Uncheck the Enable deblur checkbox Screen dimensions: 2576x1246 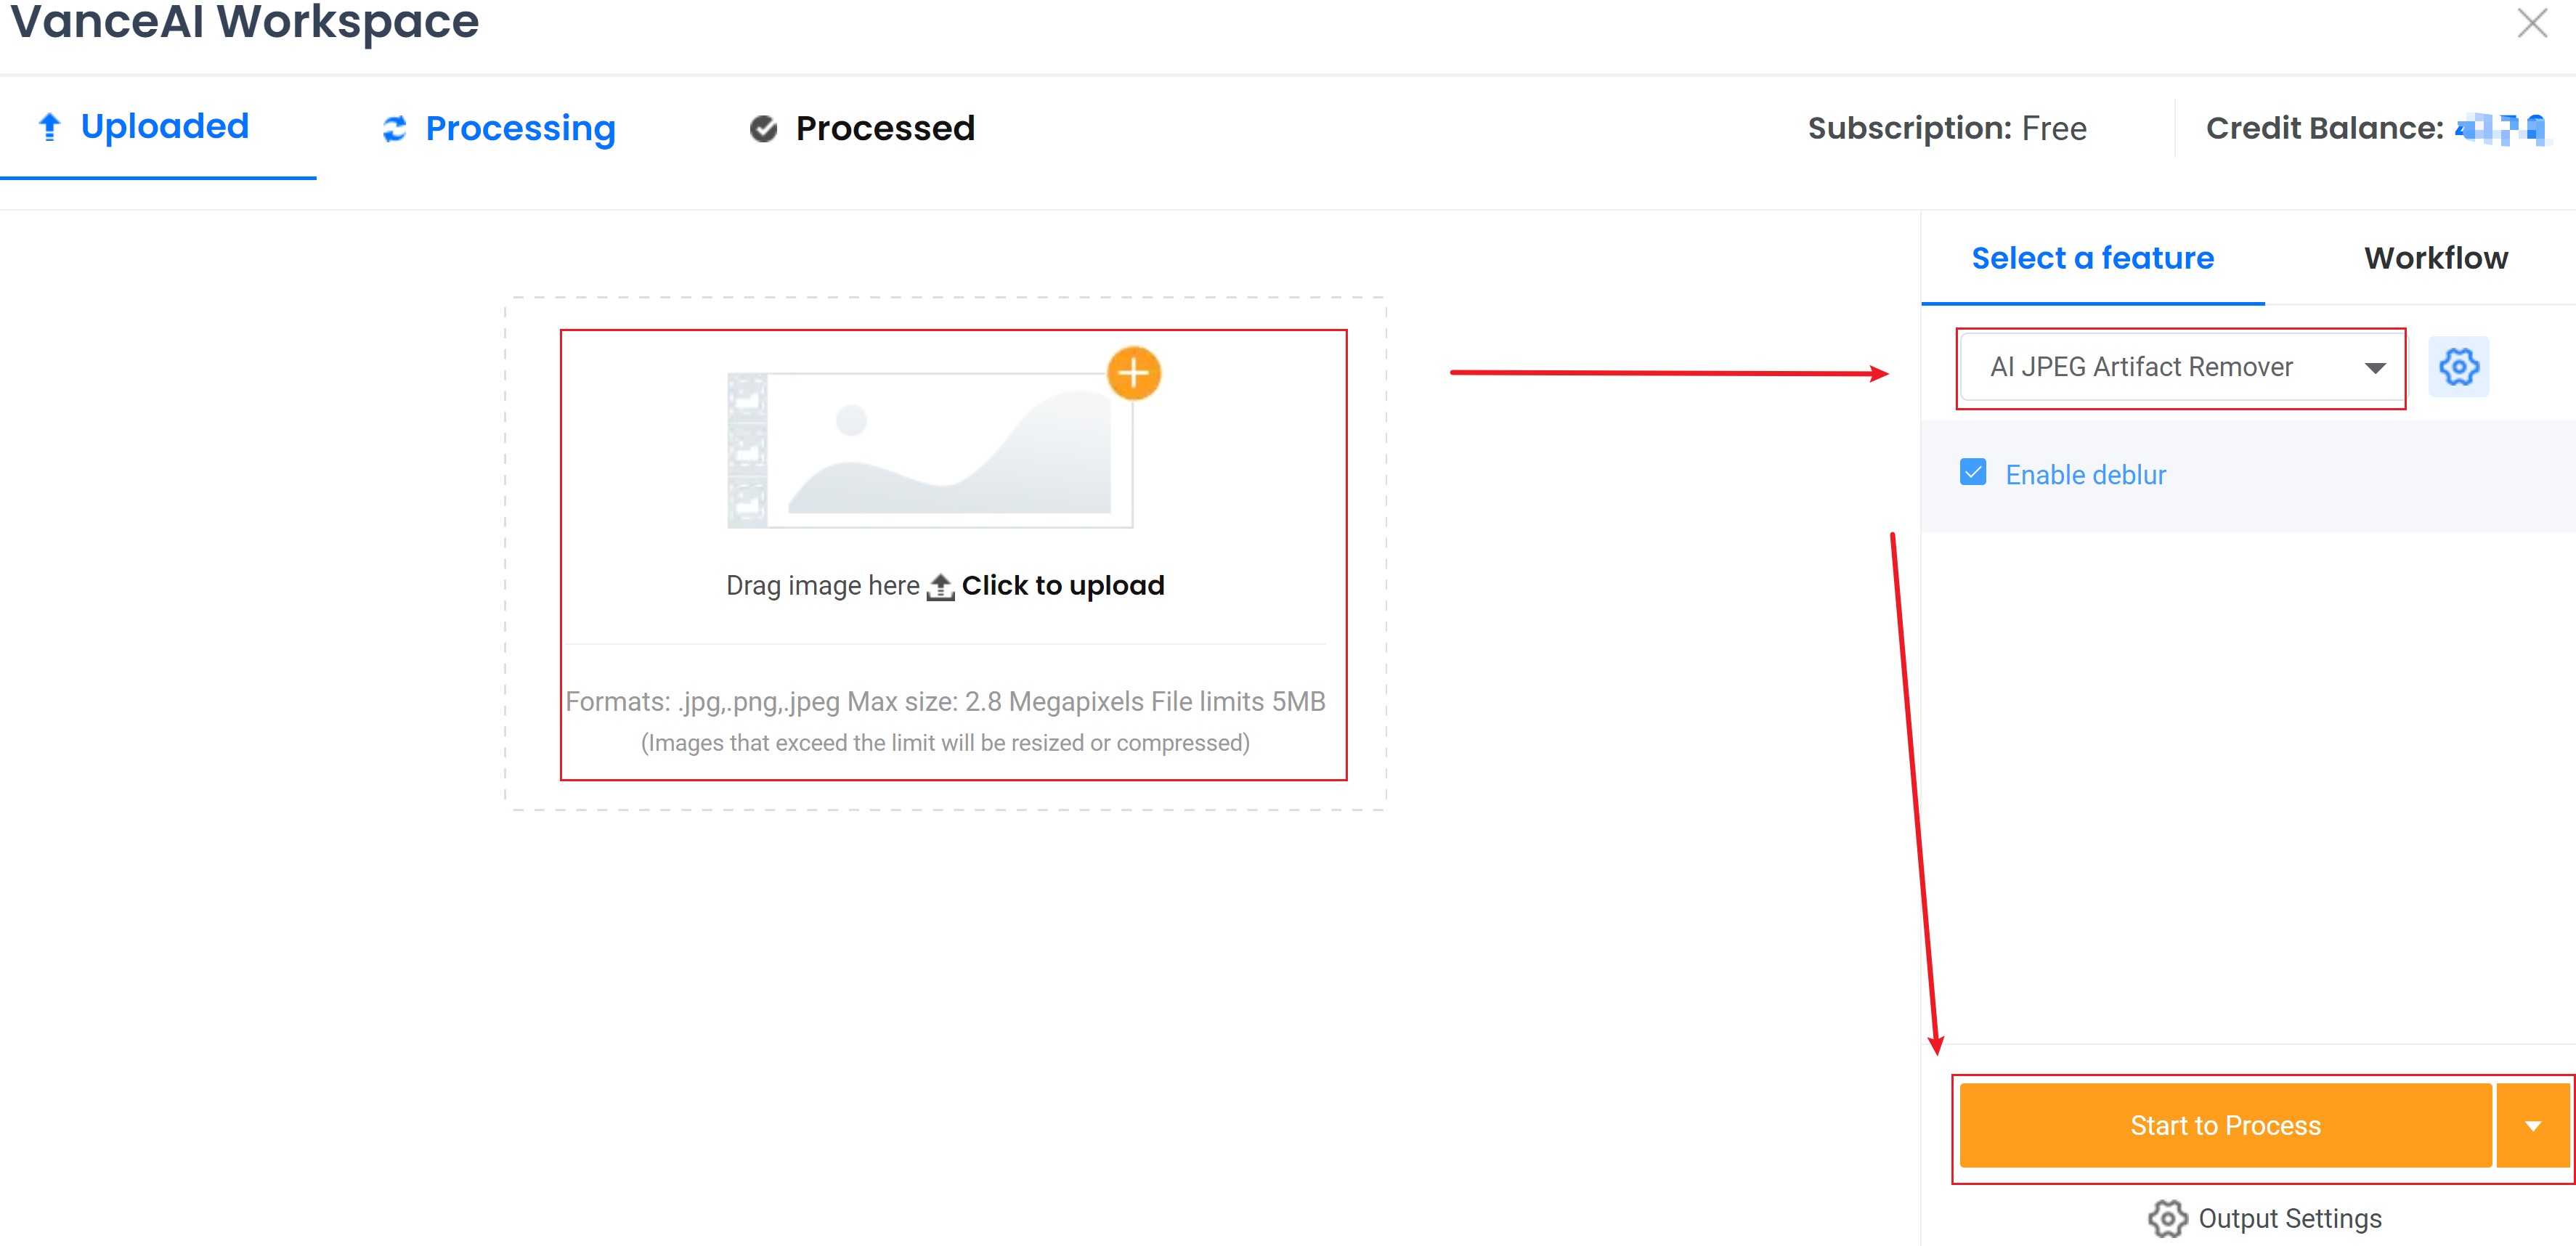tap(1973, 473)
